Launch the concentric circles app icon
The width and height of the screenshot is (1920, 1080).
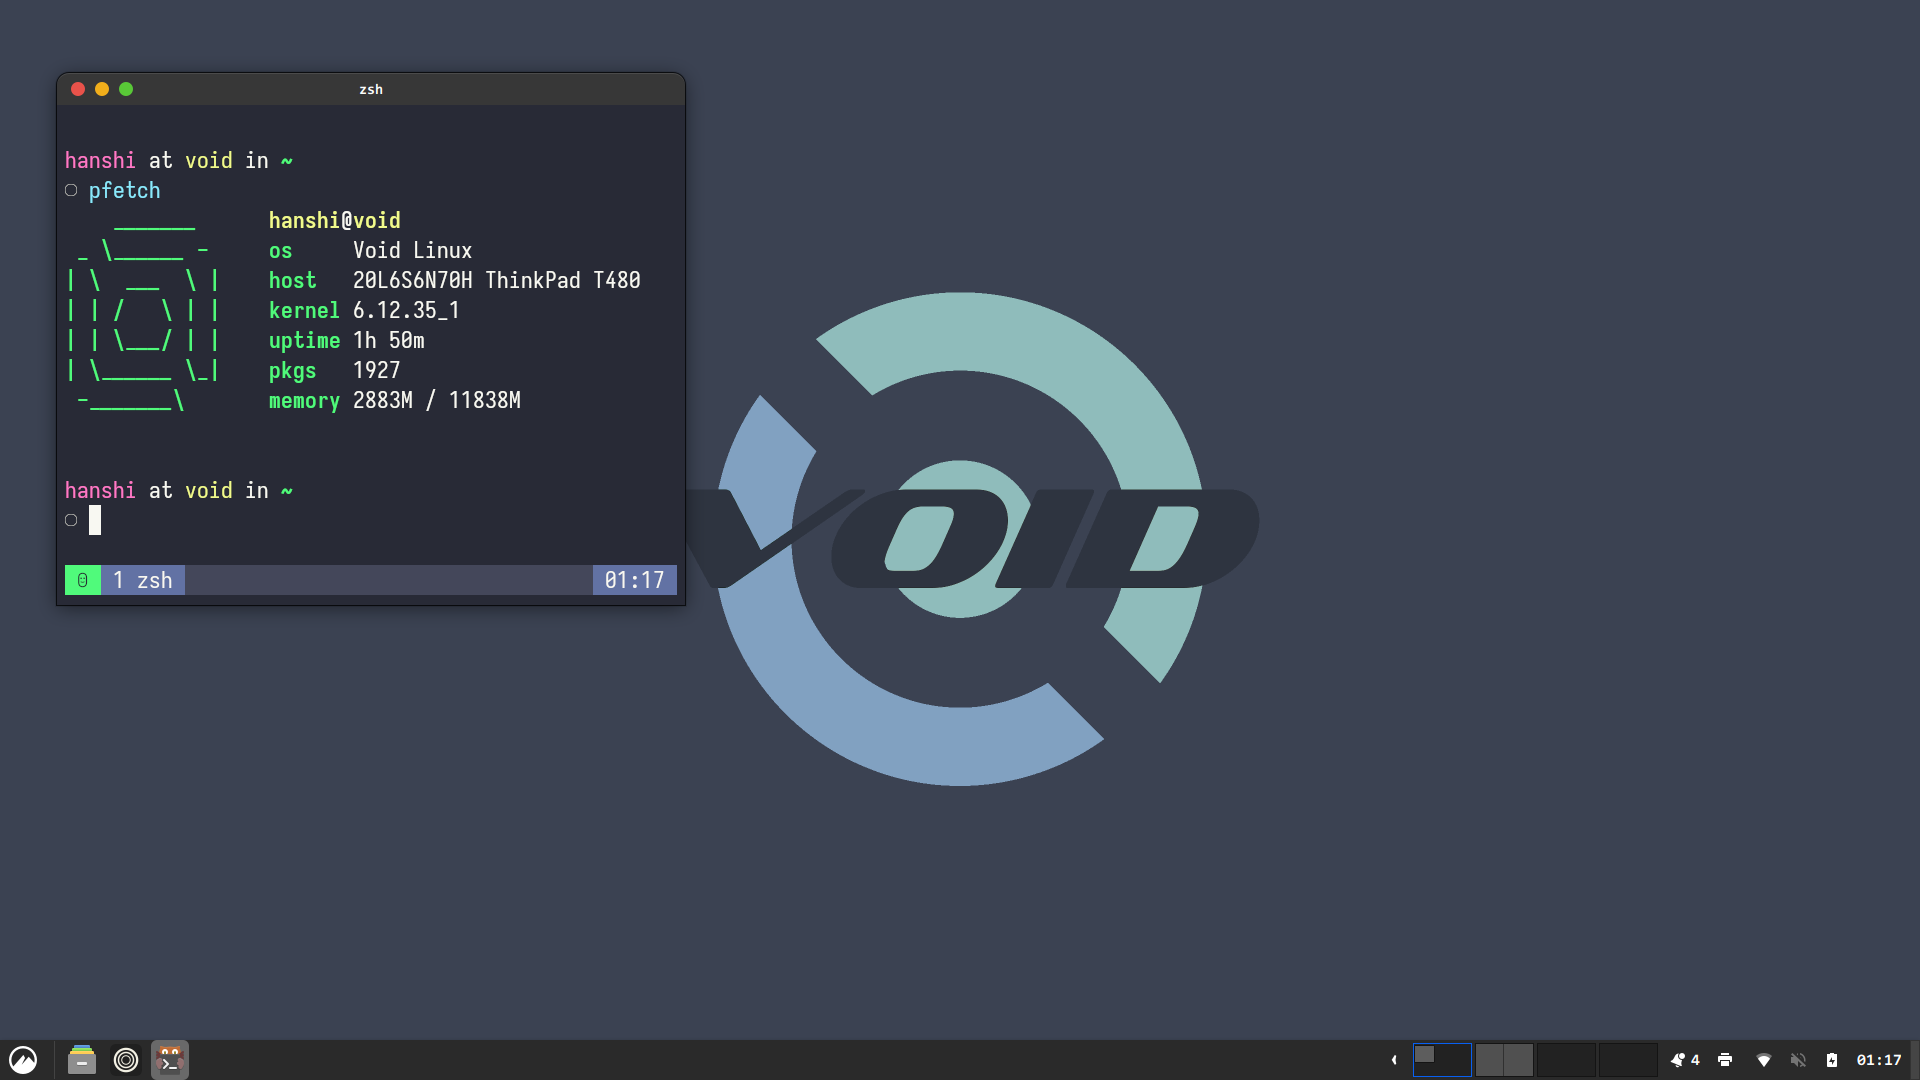tap(126, 1060)
